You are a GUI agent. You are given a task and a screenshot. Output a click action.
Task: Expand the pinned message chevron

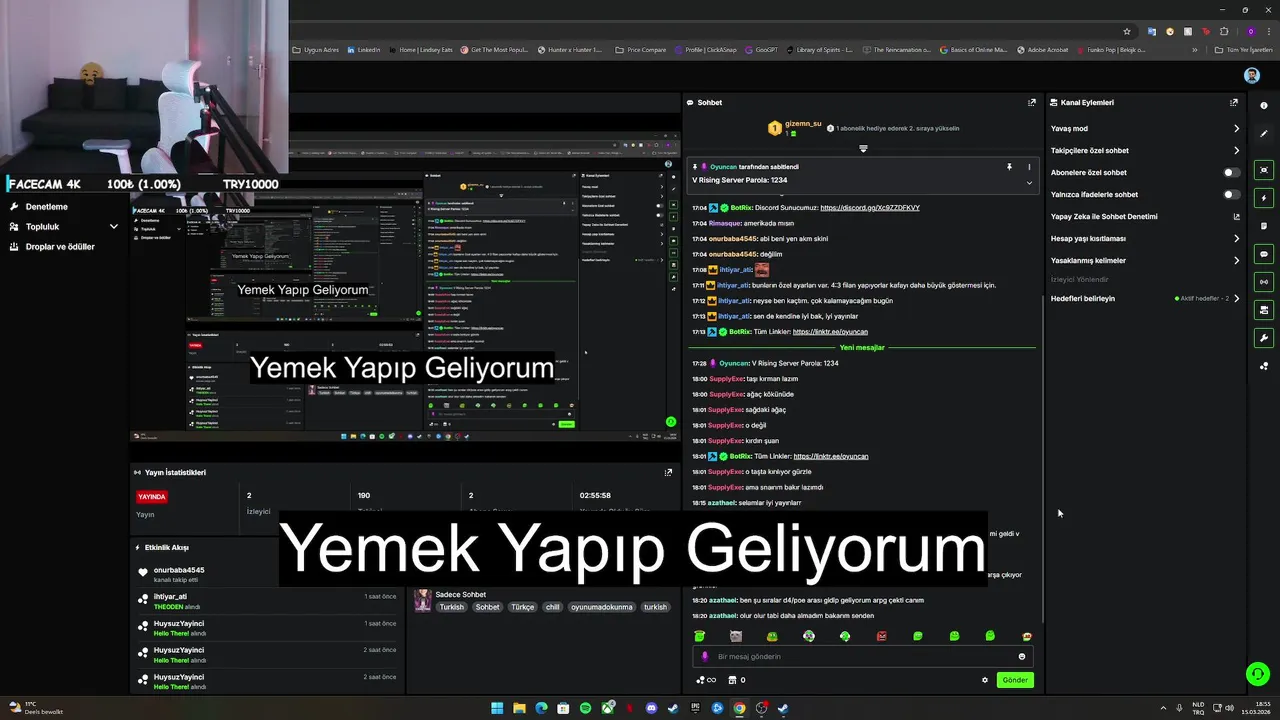pyautogui.click(x=1029, y=183)
